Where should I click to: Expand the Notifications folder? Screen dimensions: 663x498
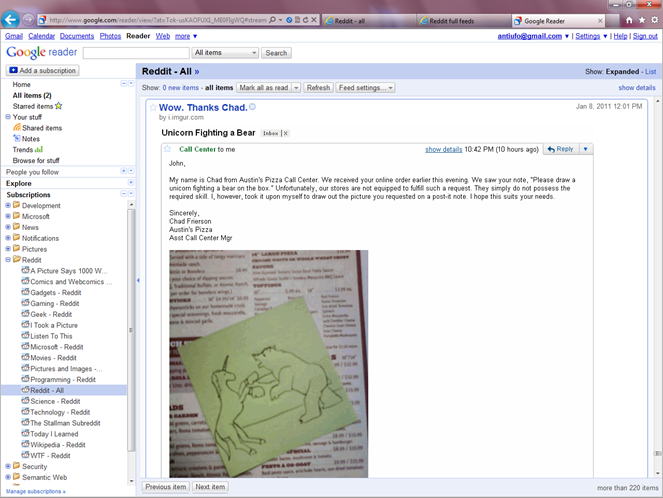tap(8, 238)
